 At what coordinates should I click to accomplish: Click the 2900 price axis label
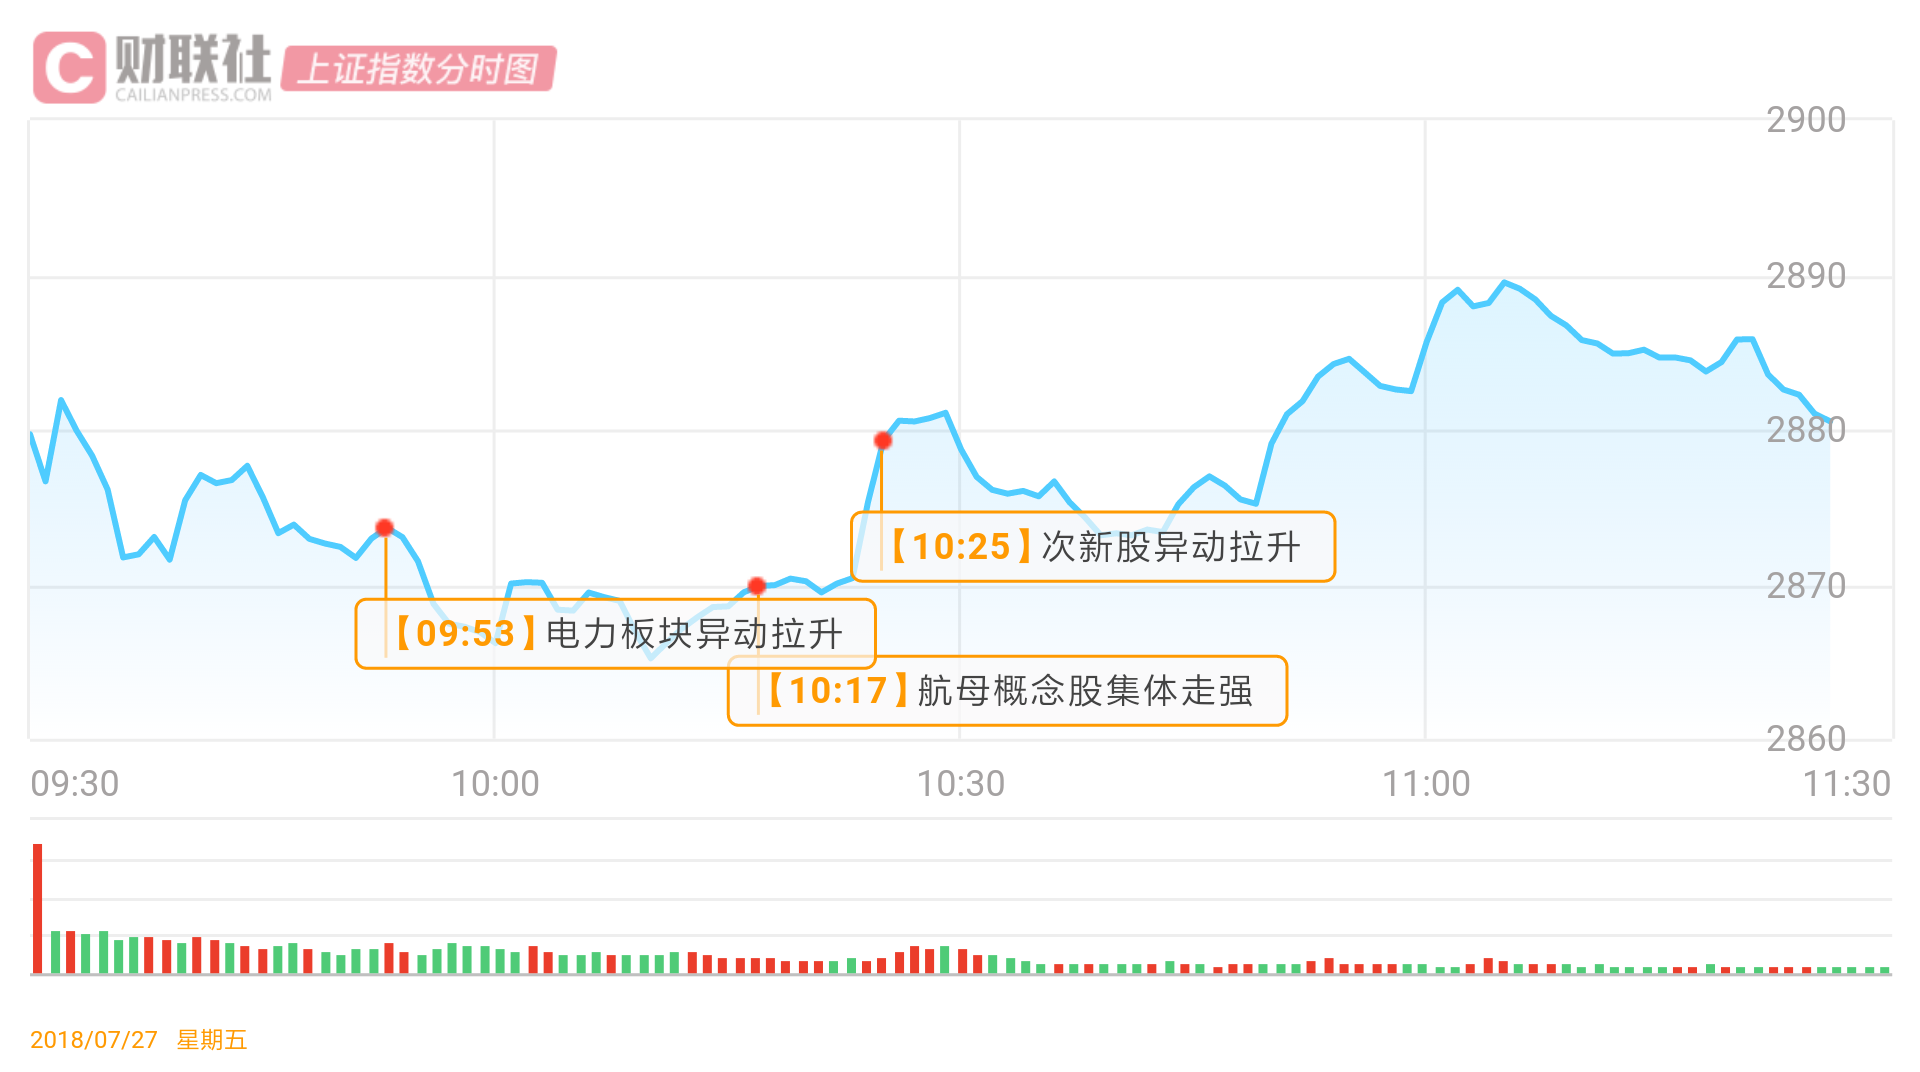(x=1806, y=120)
